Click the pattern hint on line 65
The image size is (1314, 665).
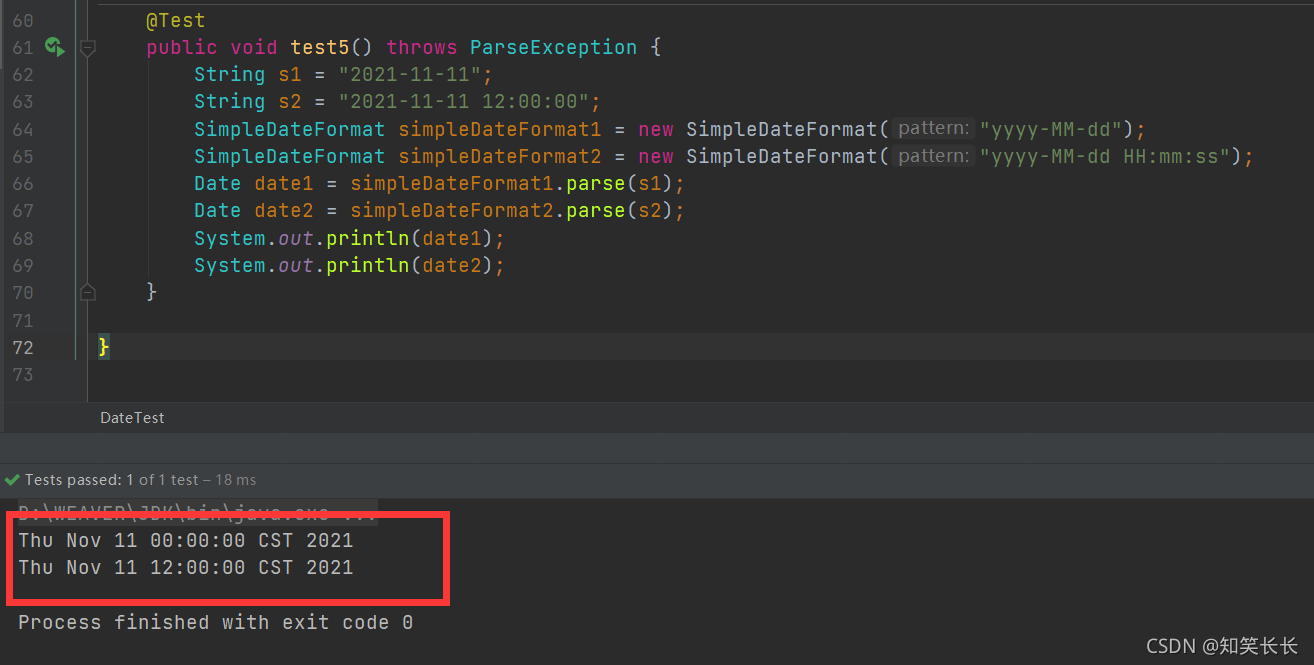(932, 156)
